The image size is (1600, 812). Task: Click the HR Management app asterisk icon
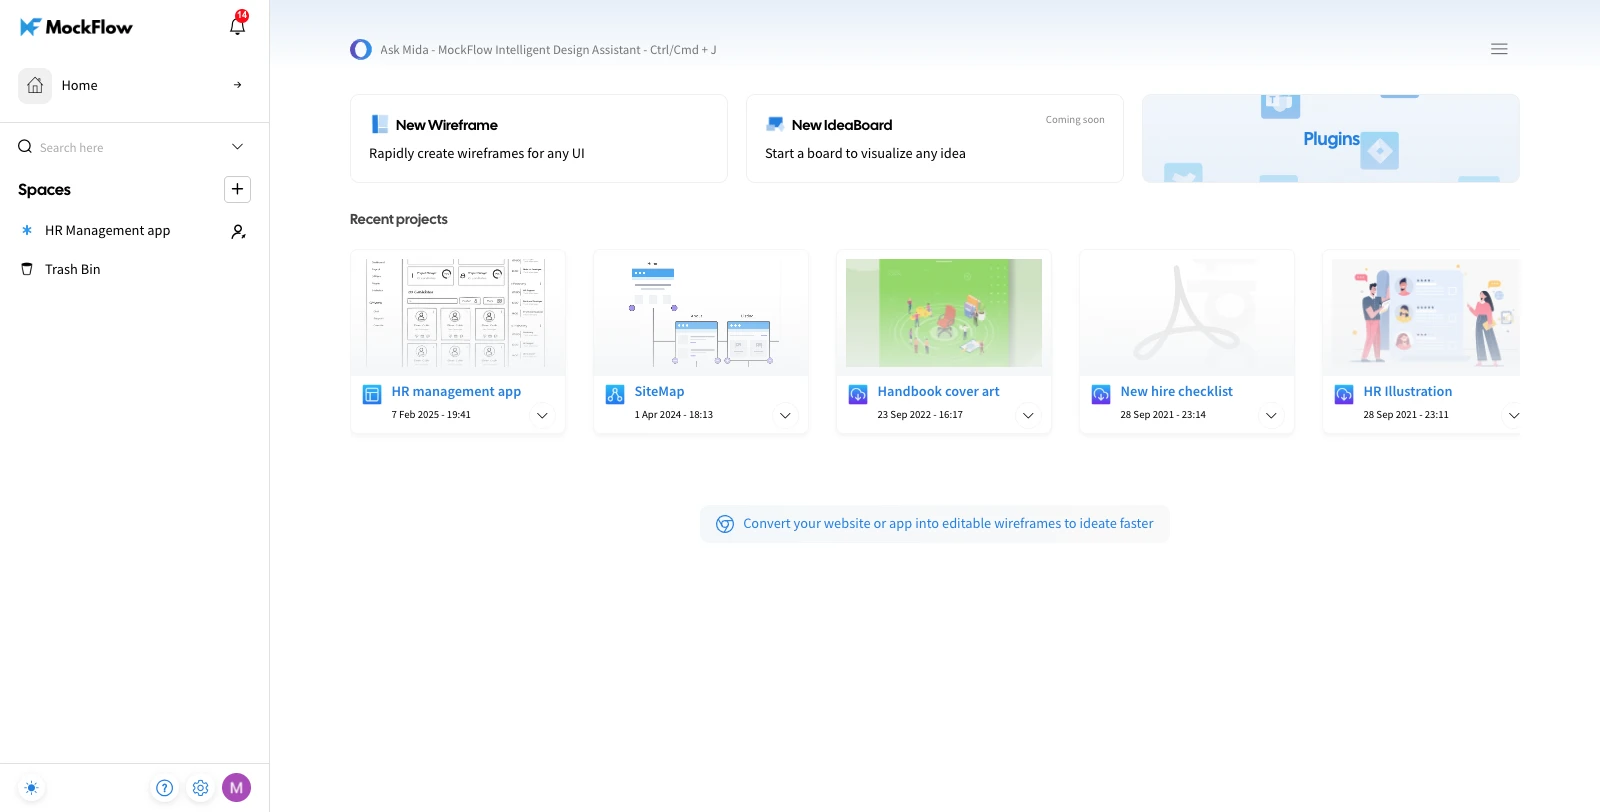click(x=27, y=230)
